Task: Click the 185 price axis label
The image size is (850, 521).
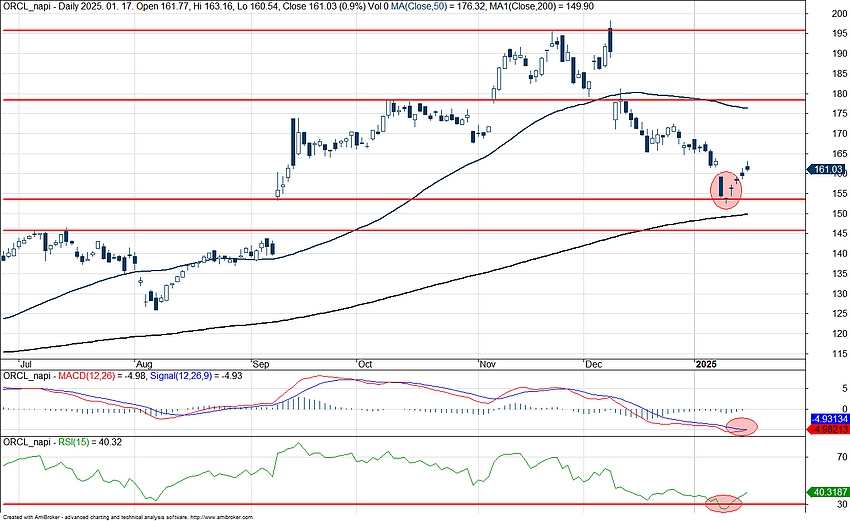Action: point(839,74)
